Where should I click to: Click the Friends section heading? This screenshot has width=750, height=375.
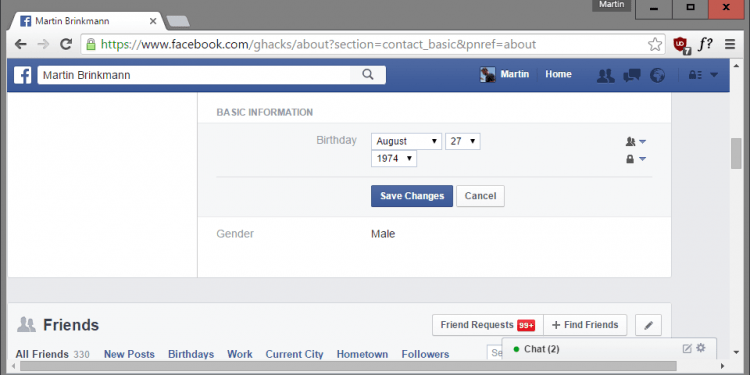pos(71,325)
